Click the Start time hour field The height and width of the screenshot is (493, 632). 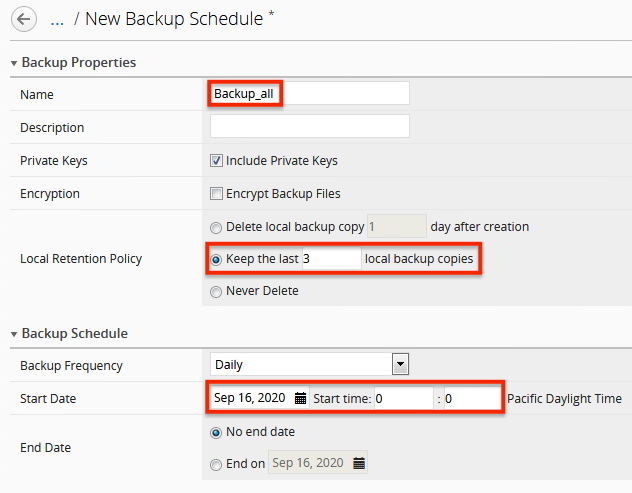(403, 398)
